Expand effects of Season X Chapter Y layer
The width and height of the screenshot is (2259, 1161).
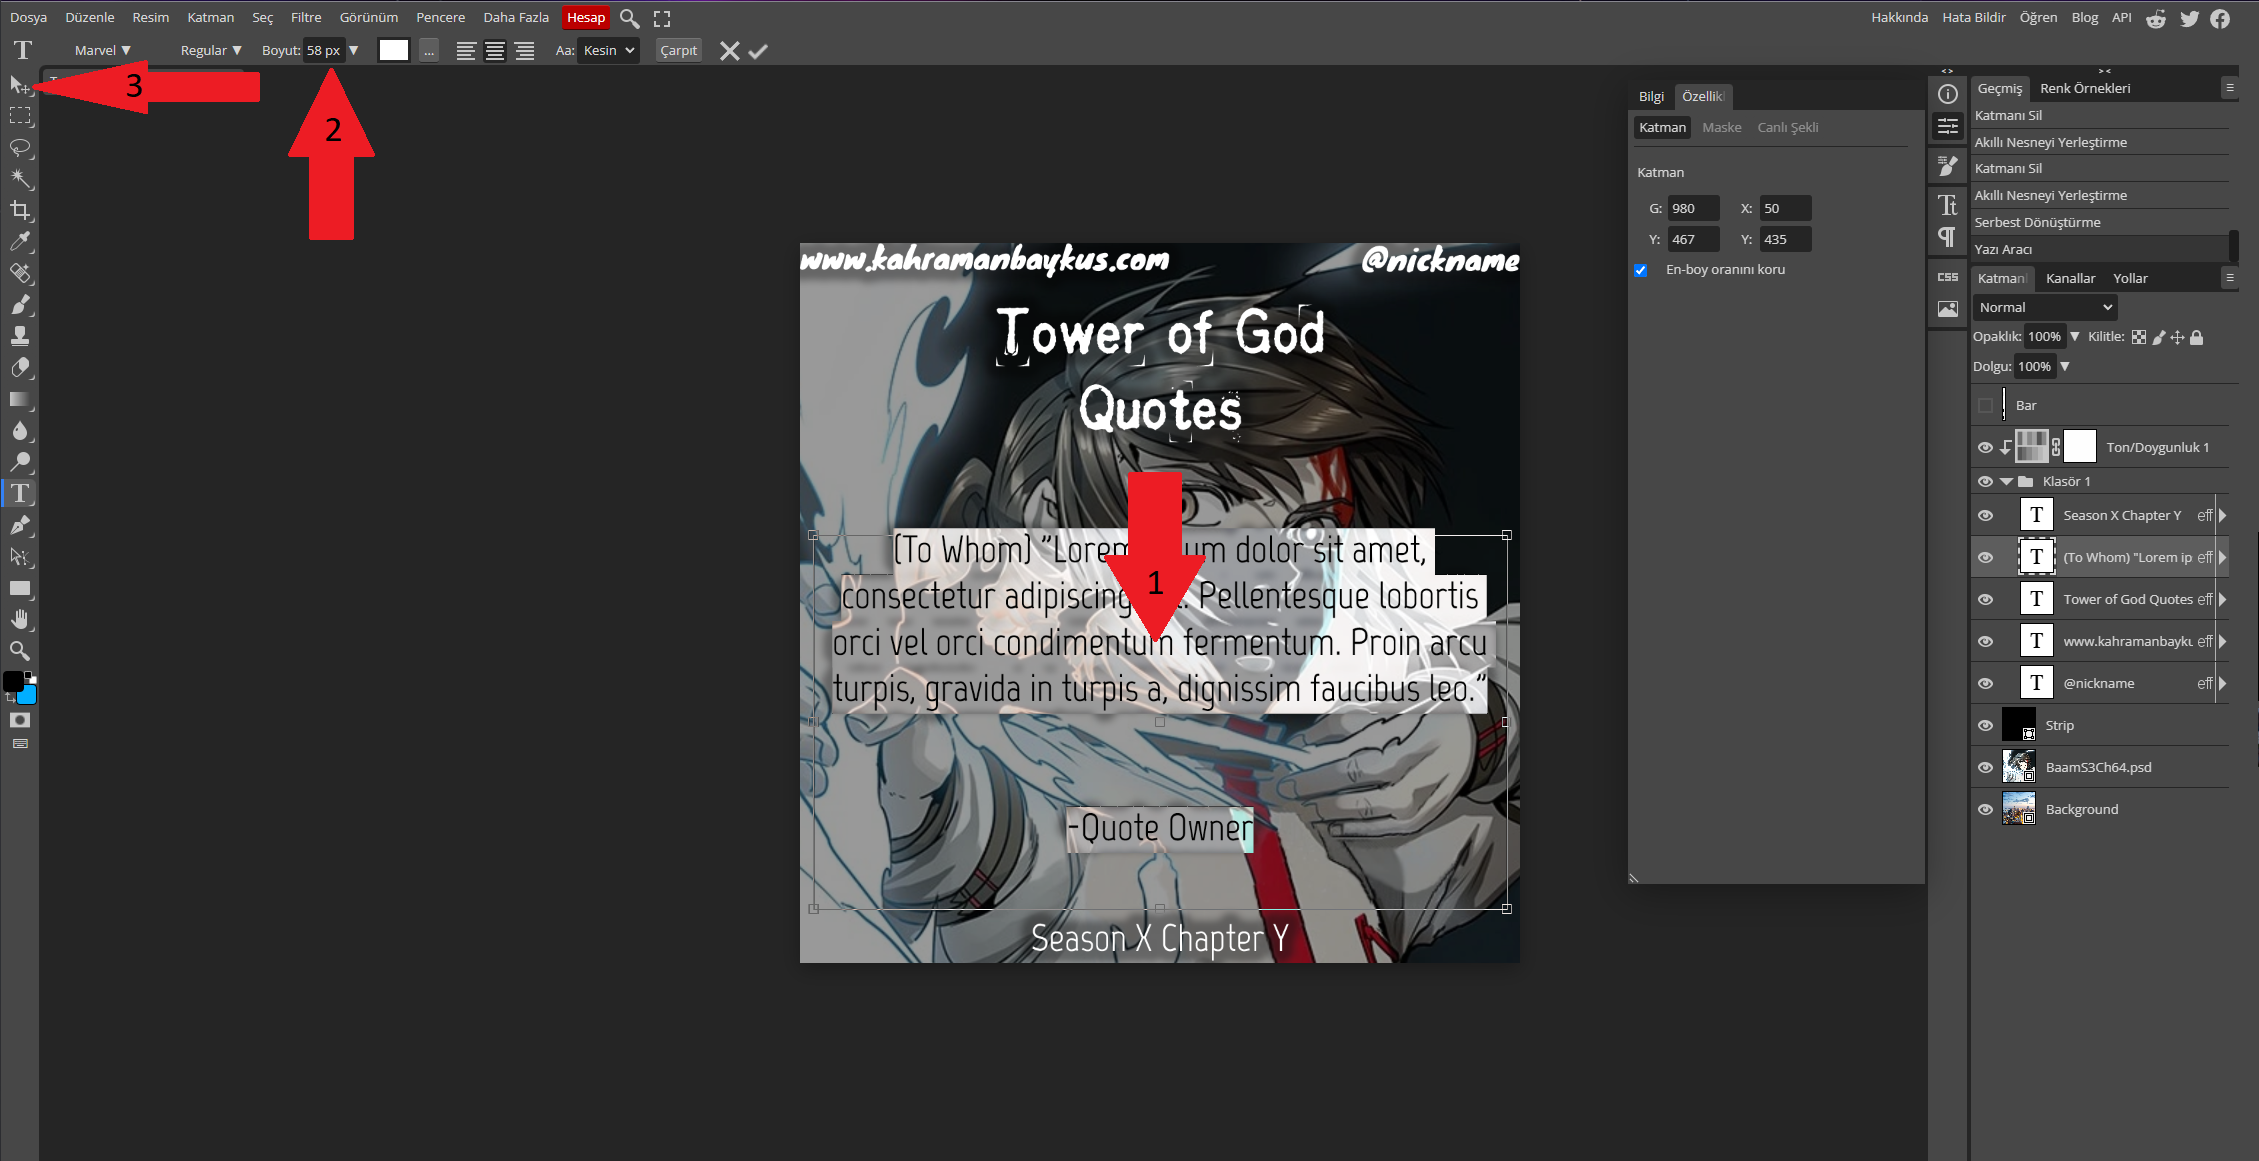pyautogui.click(x=2222, y=515)
